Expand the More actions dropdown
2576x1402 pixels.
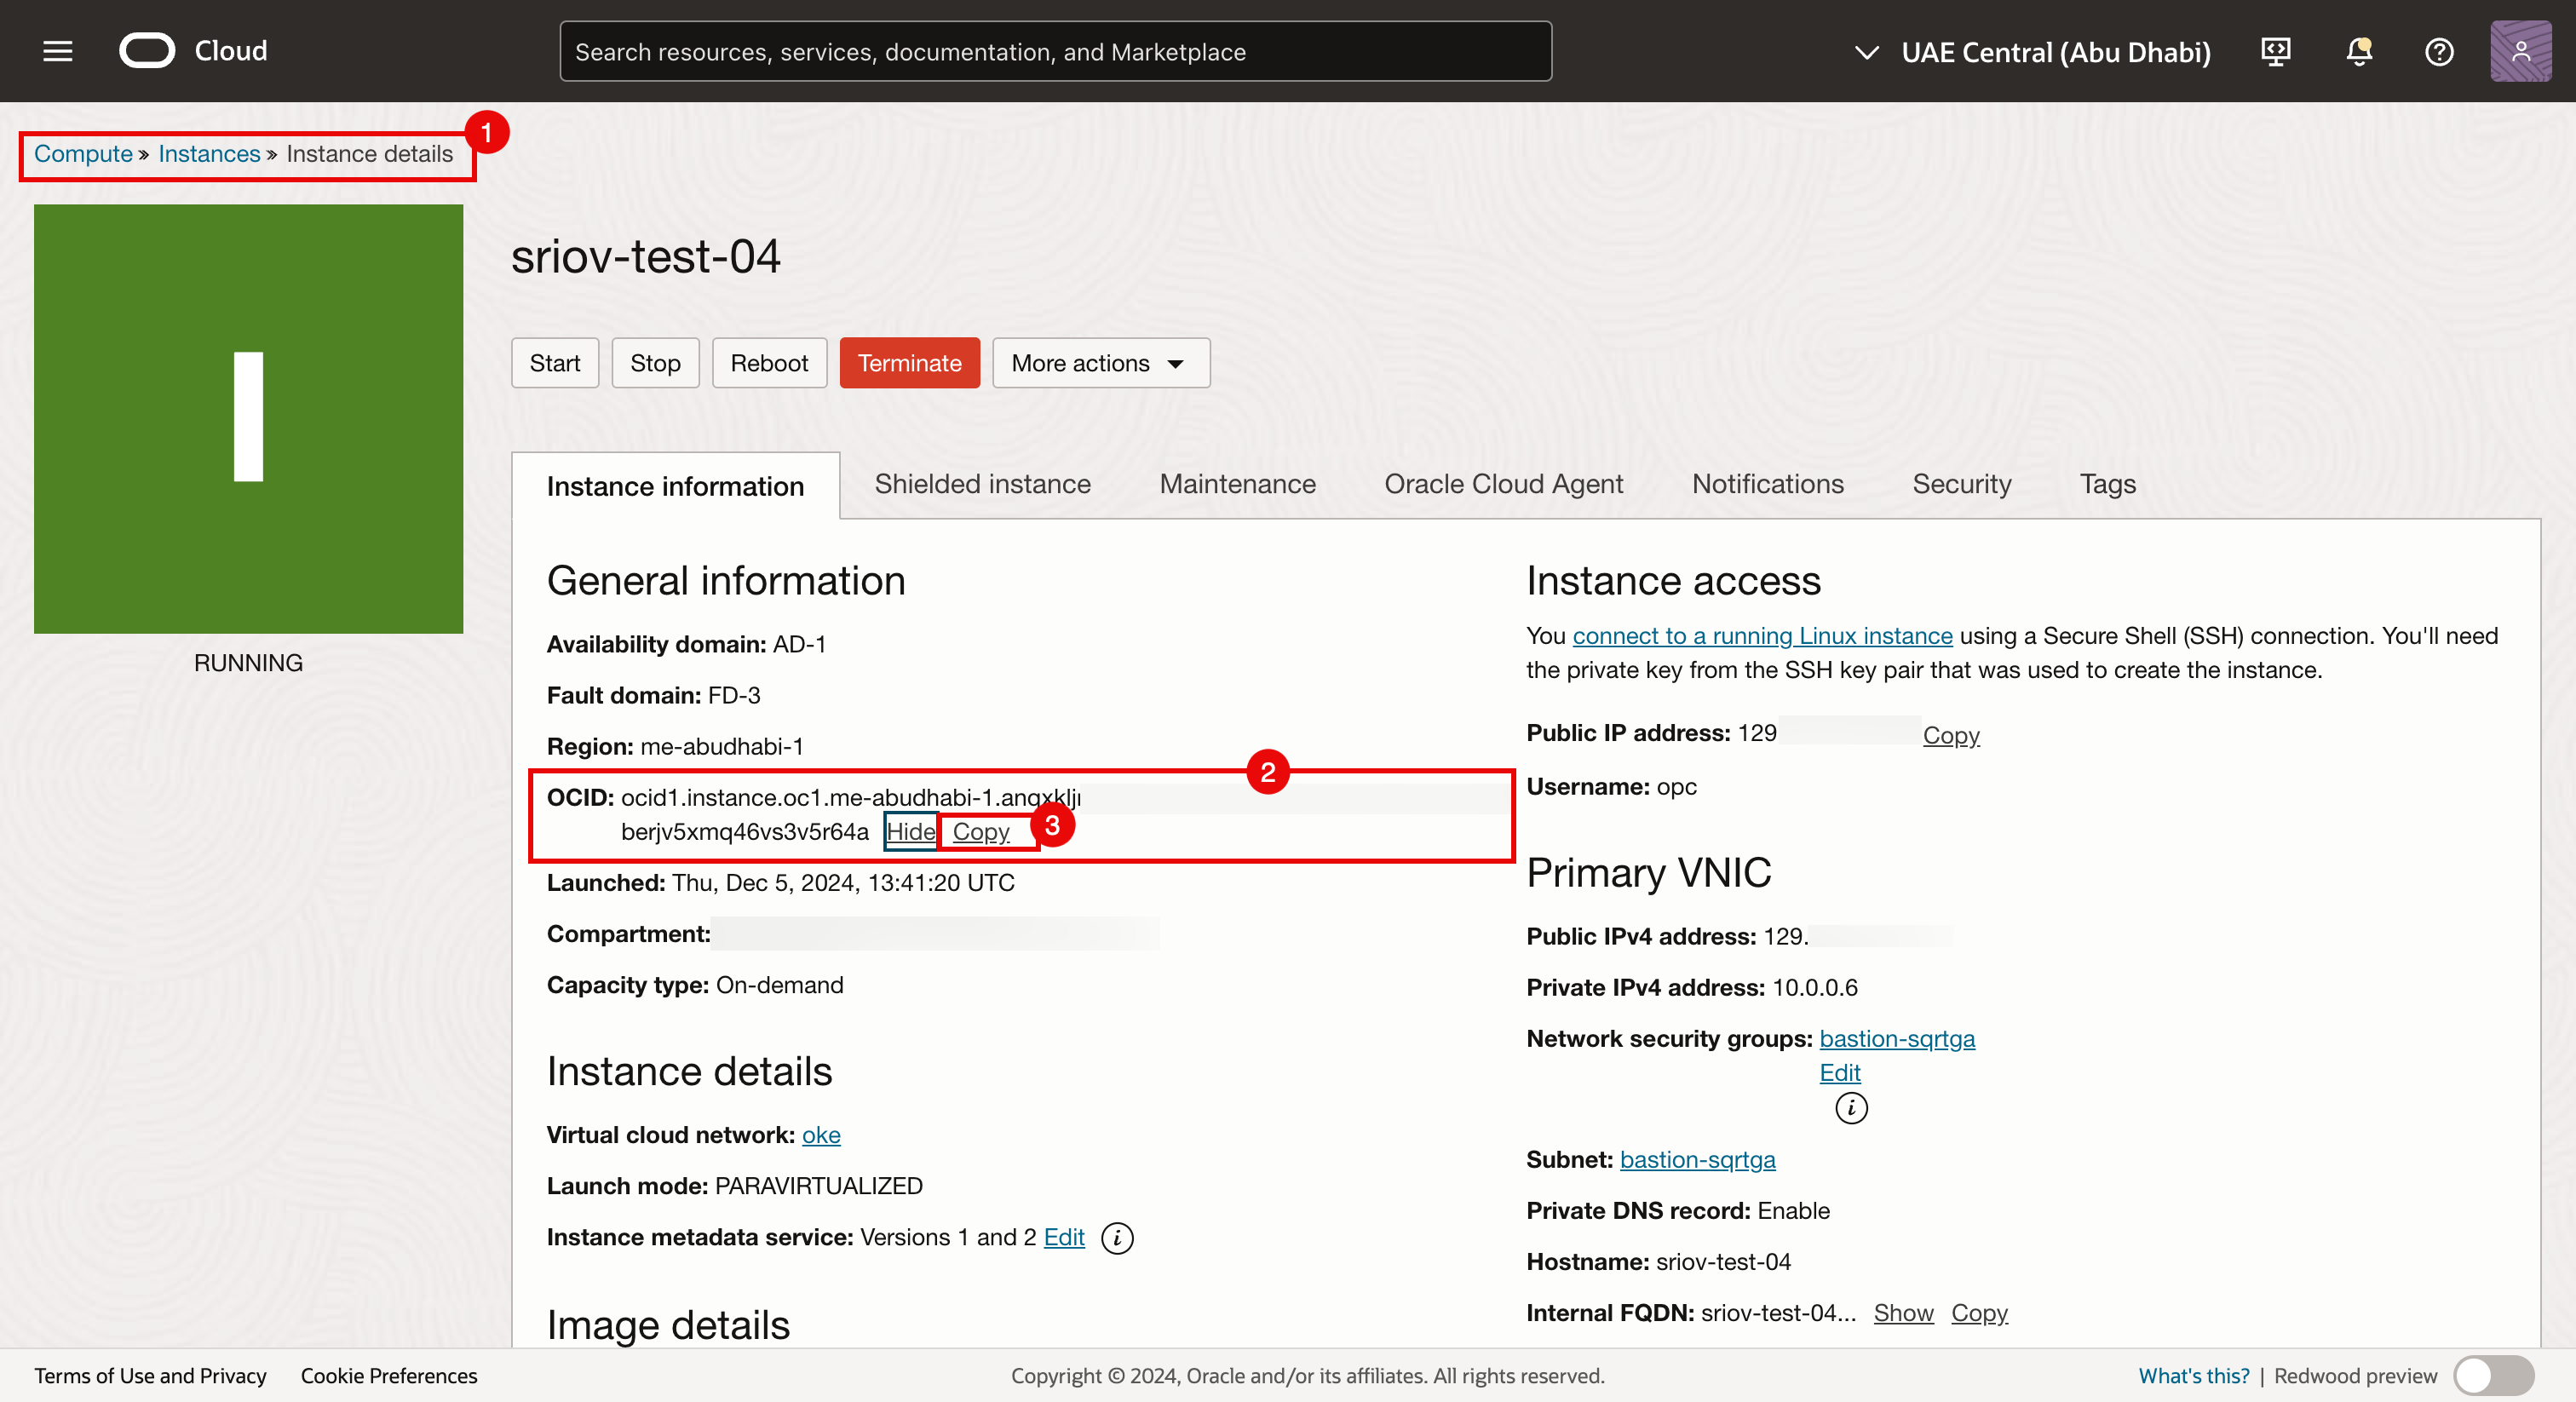tap(1100, 363)
